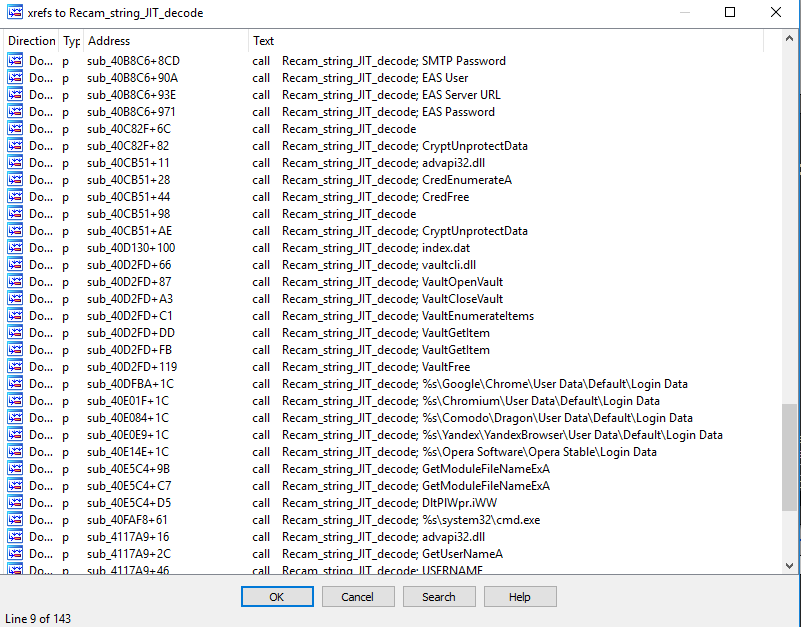Image resolution: width=801 pixels, height=627 pixels.
Task: Sort by the Text column header
Action: coord(506,41)
